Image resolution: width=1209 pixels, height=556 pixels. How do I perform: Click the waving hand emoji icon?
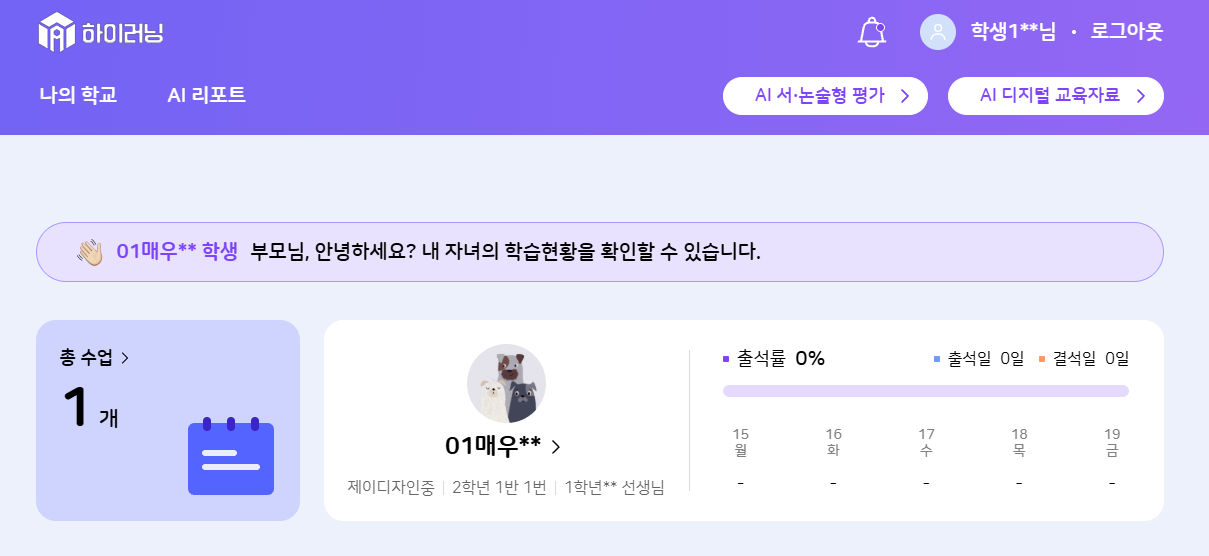90,252
